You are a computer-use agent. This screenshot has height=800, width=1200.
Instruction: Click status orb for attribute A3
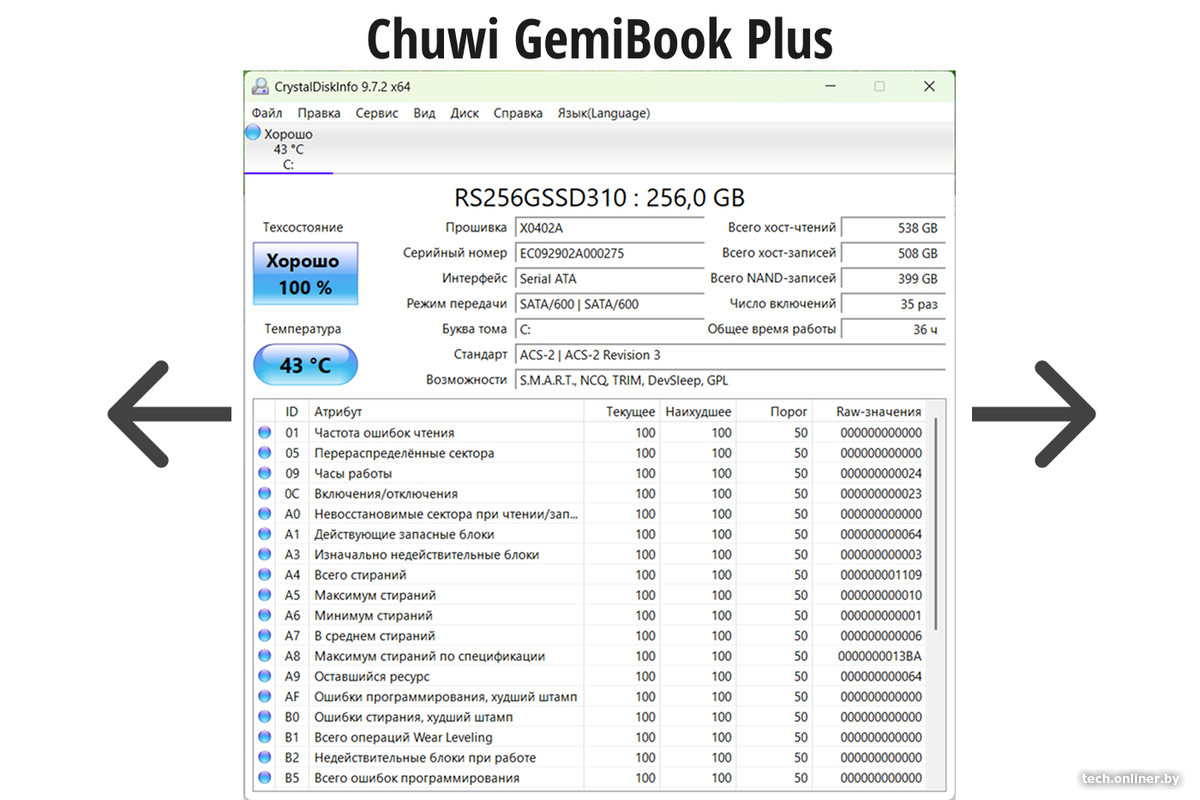point(265,555)
